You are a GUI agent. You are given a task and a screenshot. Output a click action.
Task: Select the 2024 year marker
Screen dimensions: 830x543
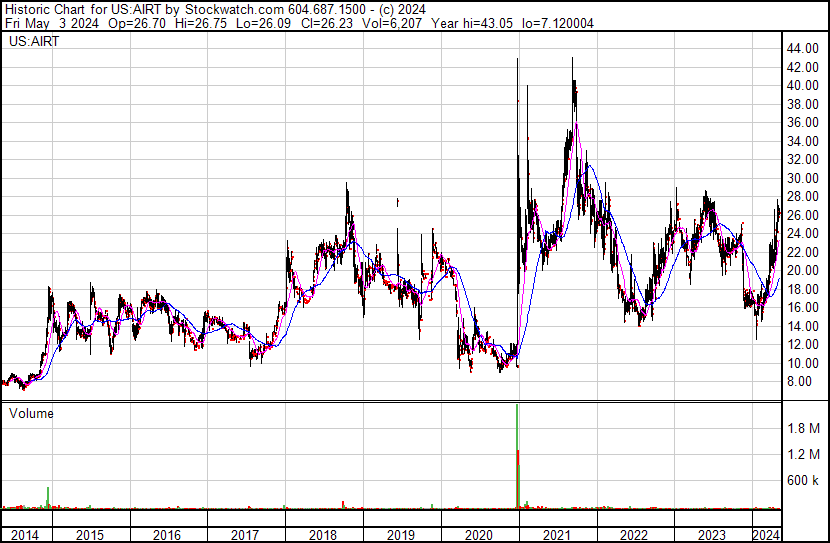point(766,535)
